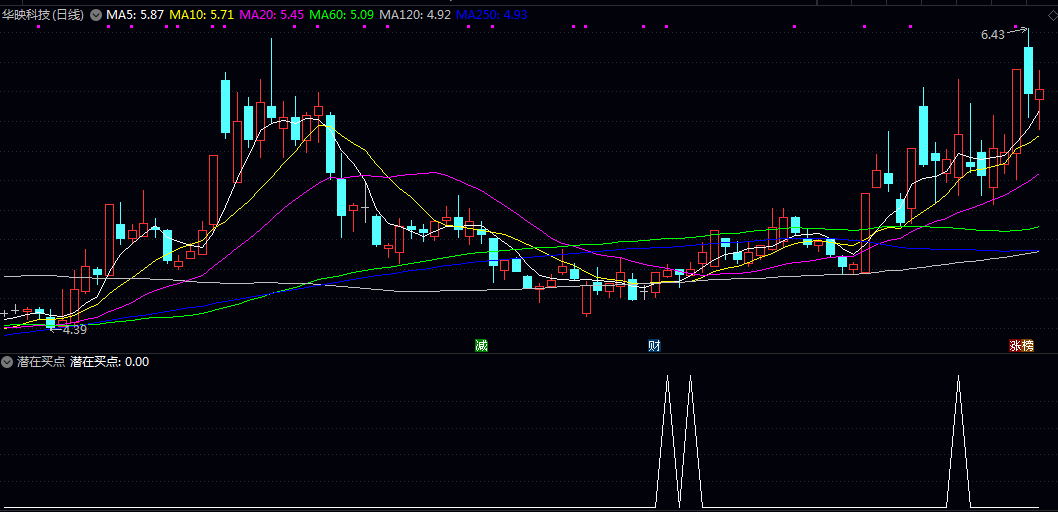Click the MA5: 5.87 label
This screenshot has height=512, width=1058.
135,14
